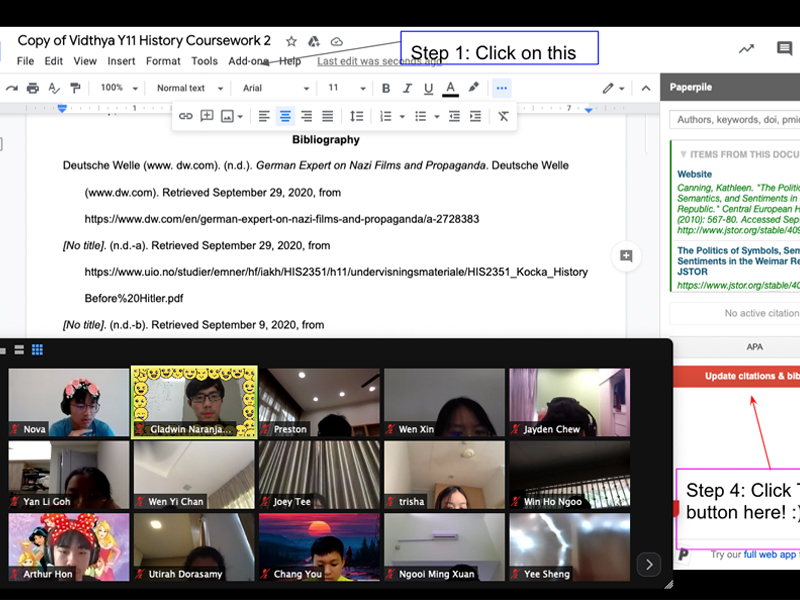Set left text alignment

click(264, 116)
